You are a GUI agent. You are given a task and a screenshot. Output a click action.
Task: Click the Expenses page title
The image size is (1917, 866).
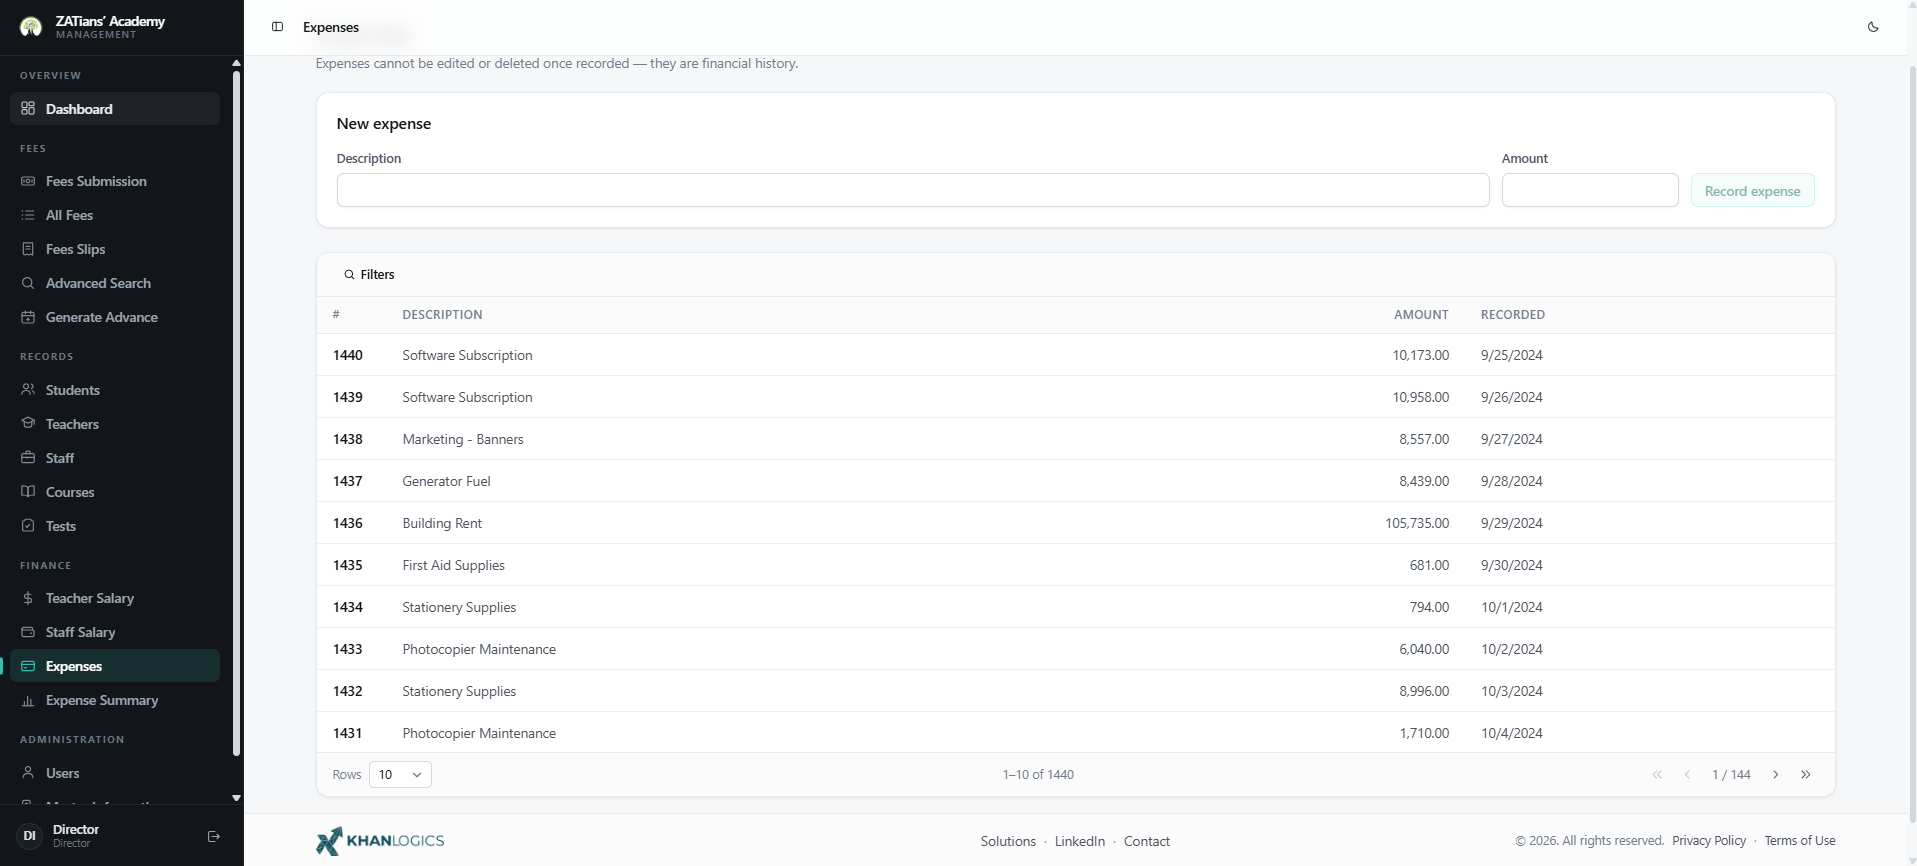331,27
